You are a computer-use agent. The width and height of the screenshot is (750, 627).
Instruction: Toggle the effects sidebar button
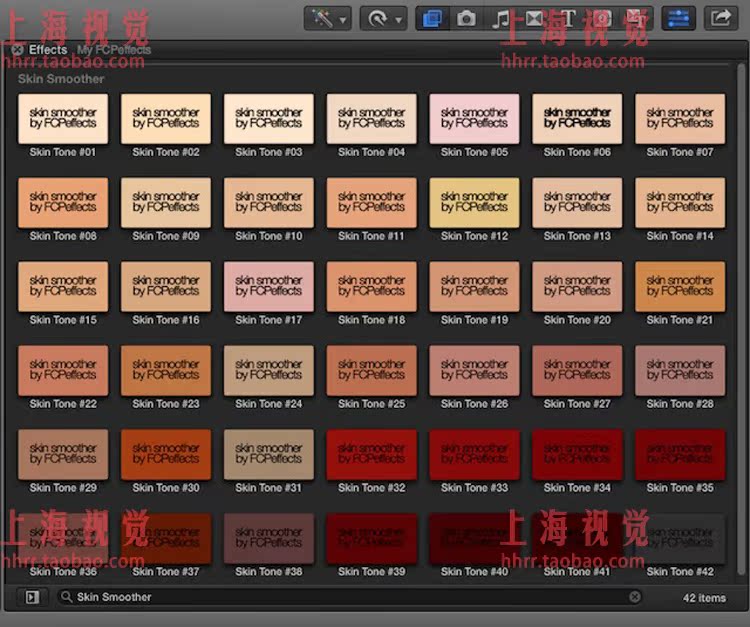point(32,597)
